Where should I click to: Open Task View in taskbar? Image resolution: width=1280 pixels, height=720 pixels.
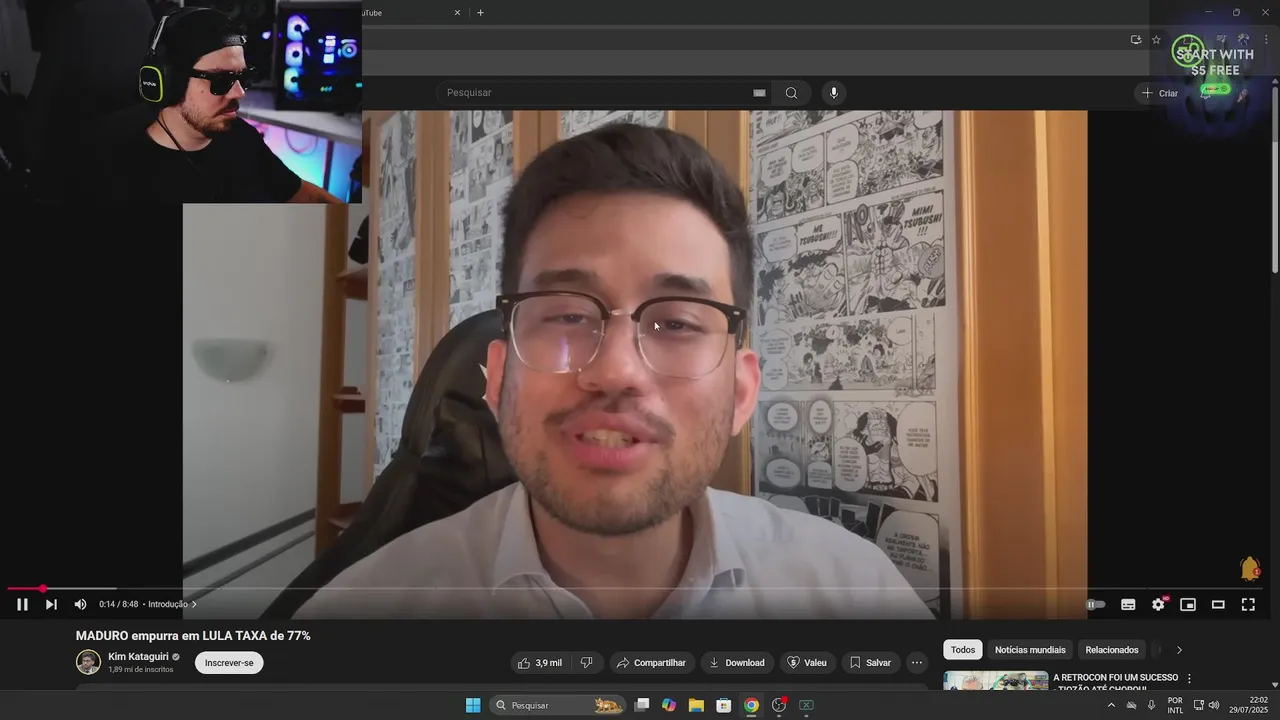[x=642, y=705]
